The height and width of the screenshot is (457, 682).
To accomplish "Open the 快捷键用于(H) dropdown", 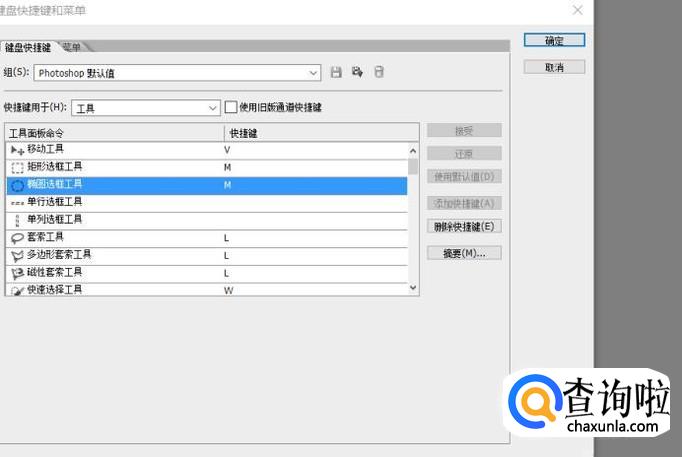I will click(146, 108).
